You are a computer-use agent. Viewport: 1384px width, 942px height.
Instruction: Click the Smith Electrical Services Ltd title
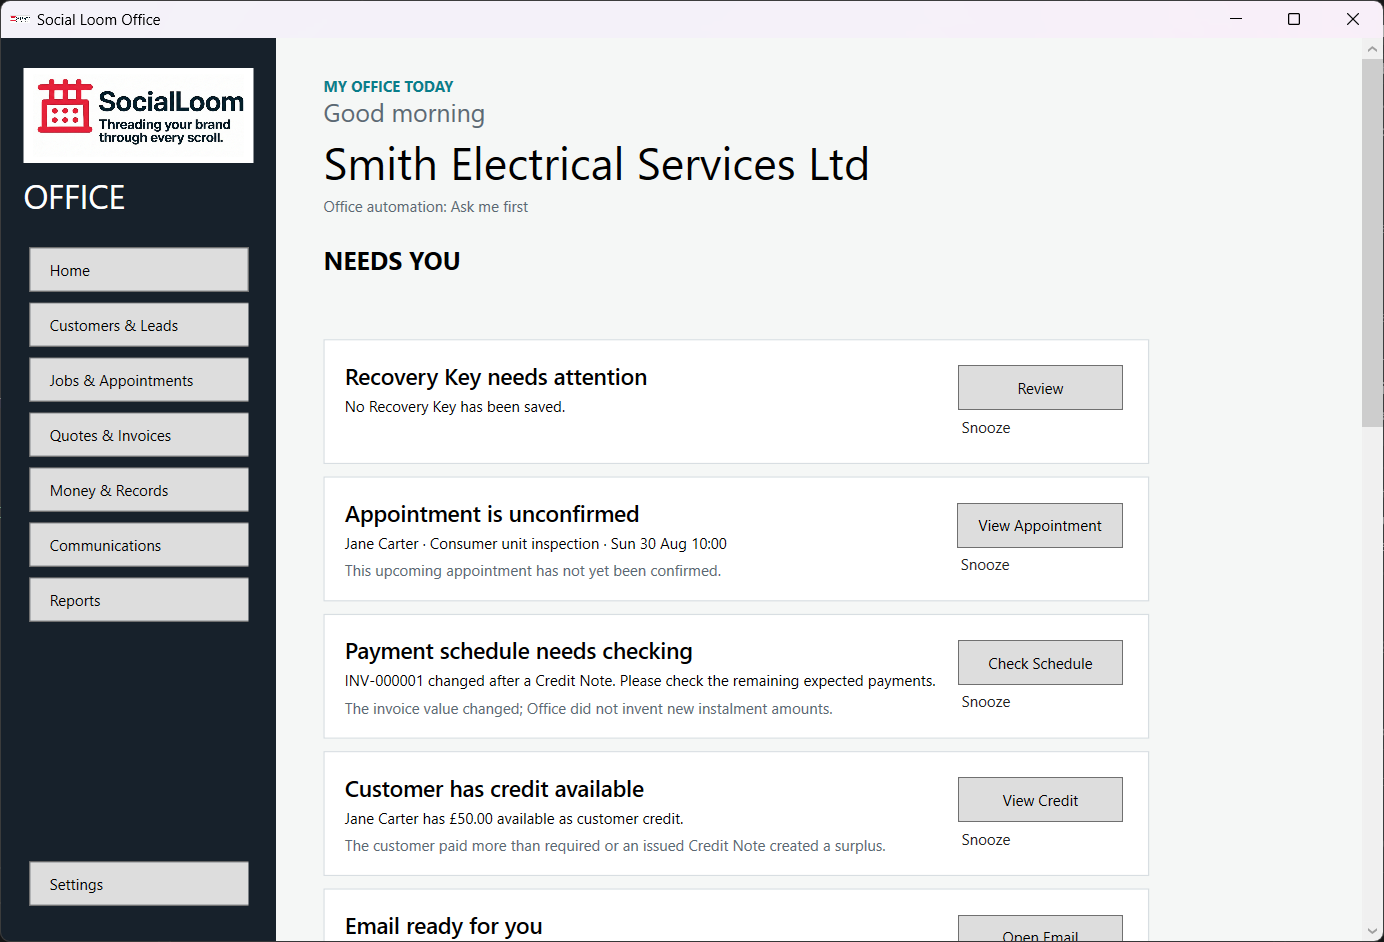(597, 165)
